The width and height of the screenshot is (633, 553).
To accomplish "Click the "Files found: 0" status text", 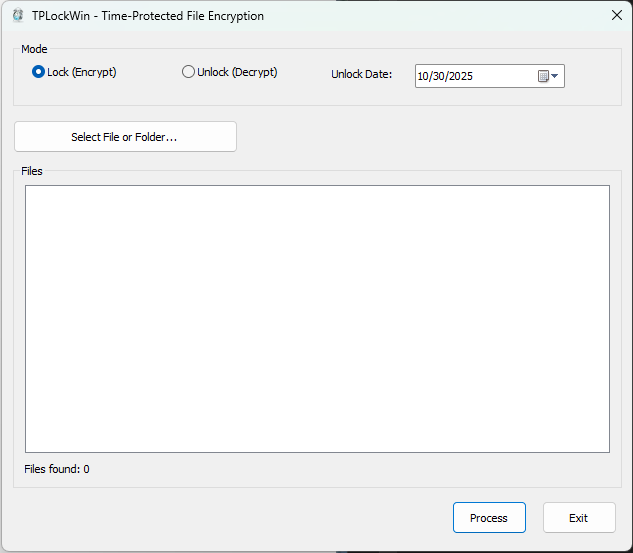I will point(57,469).
